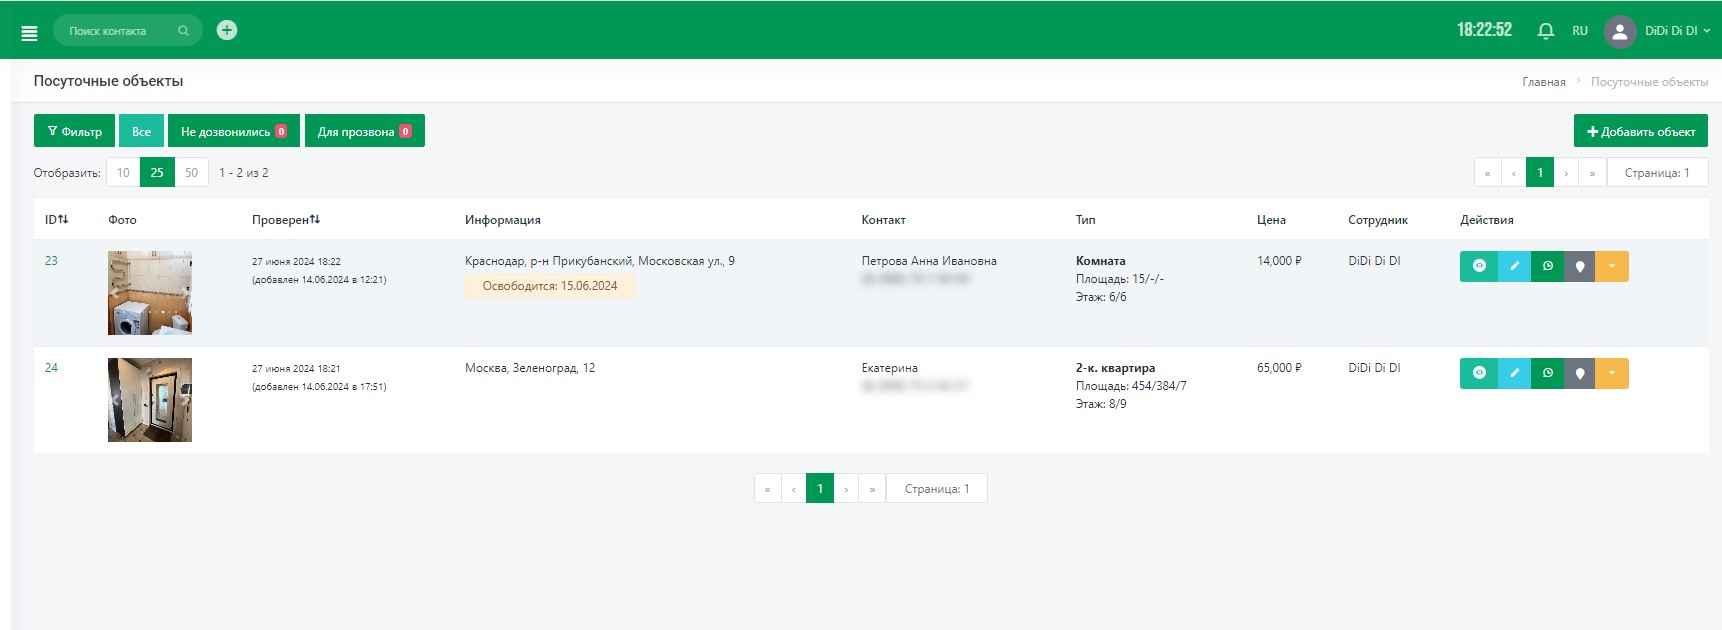Click the price 65,000 ₽

[1279, 367]
